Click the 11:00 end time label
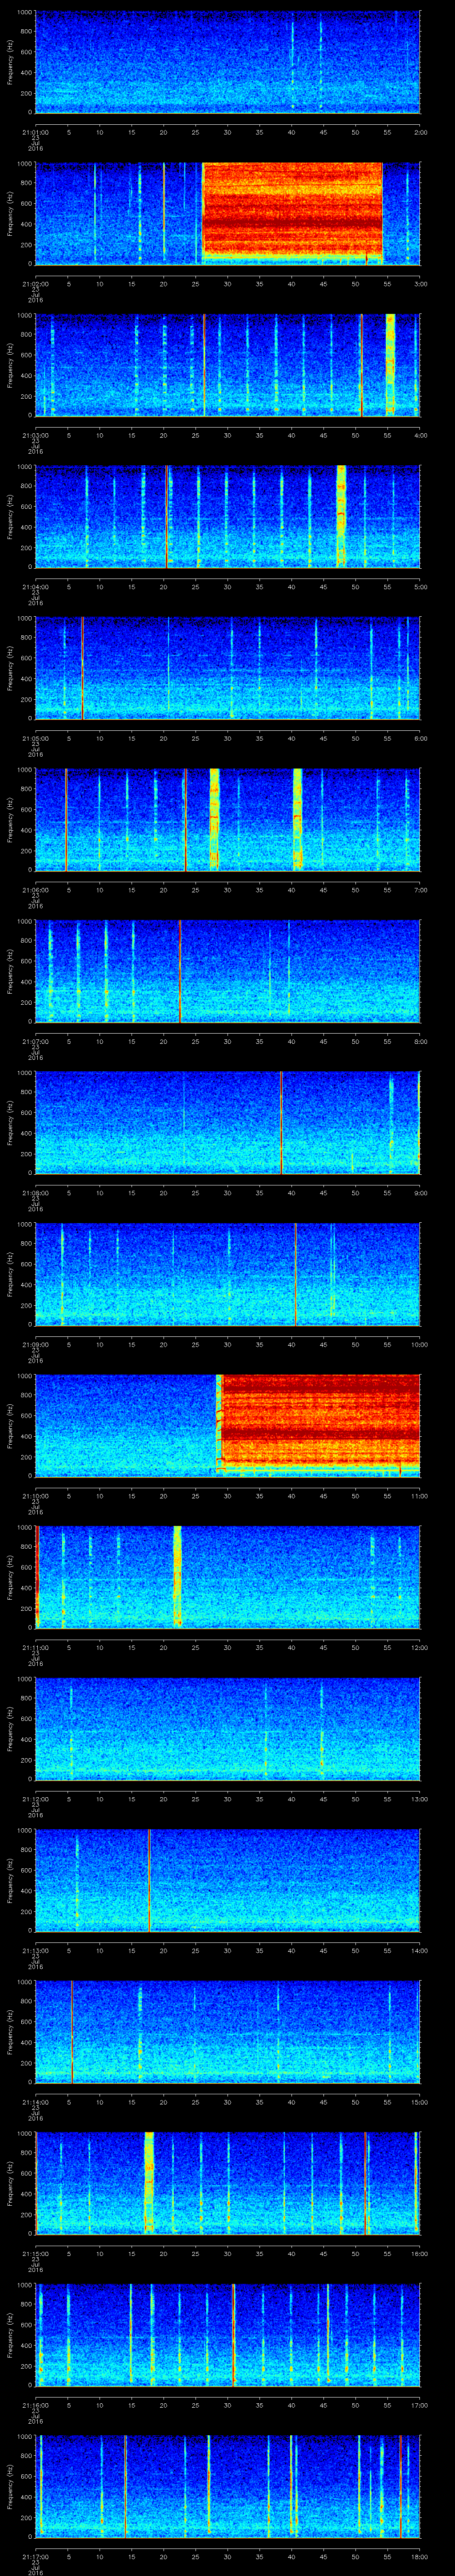The width and height of the screenshot is (455, 2576). tap(419, 1496)
